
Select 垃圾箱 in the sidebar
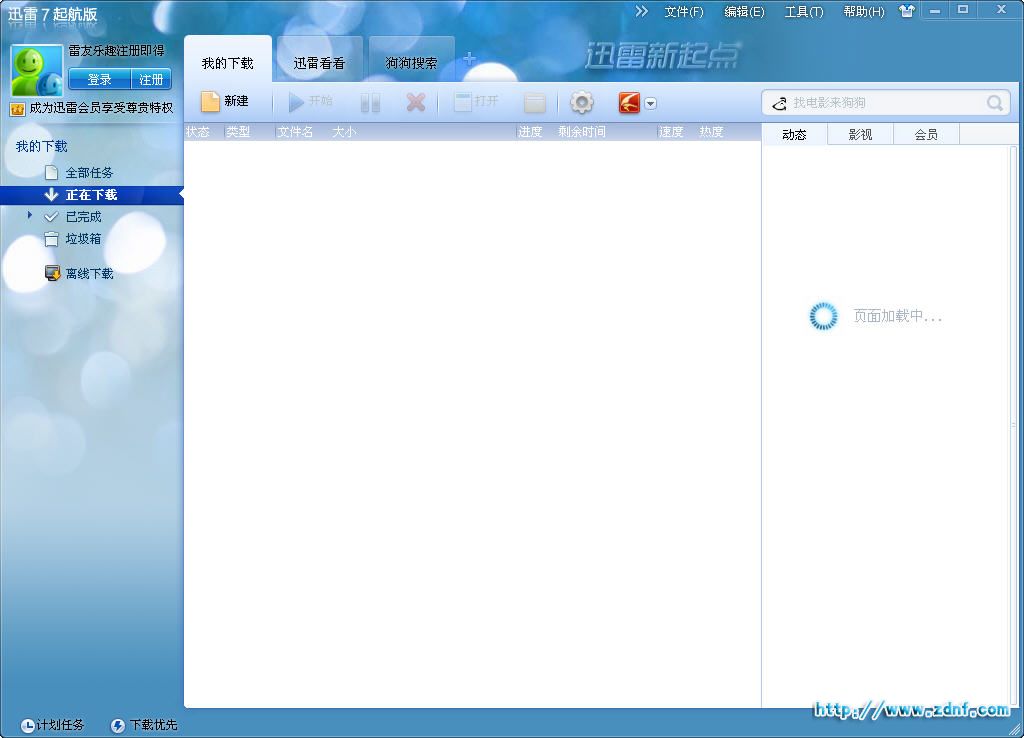coord(84,238)
